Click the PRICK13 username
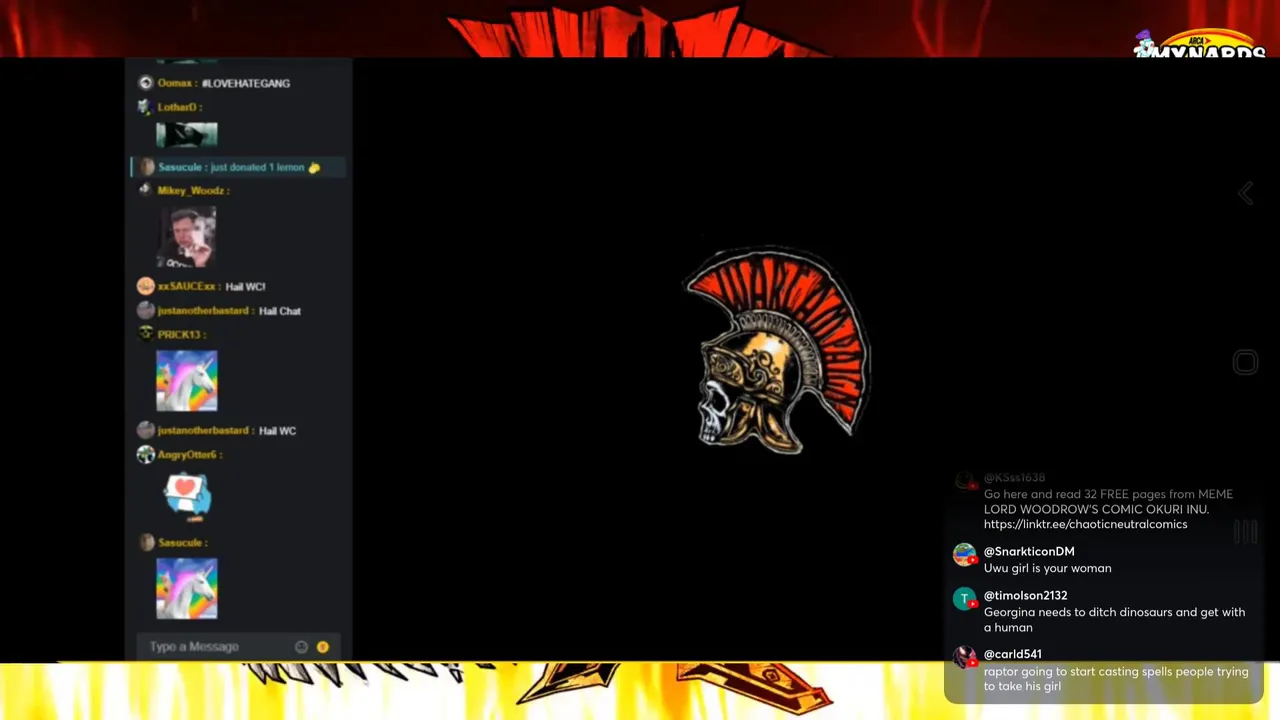The image size is (1280, 720). 179,334
